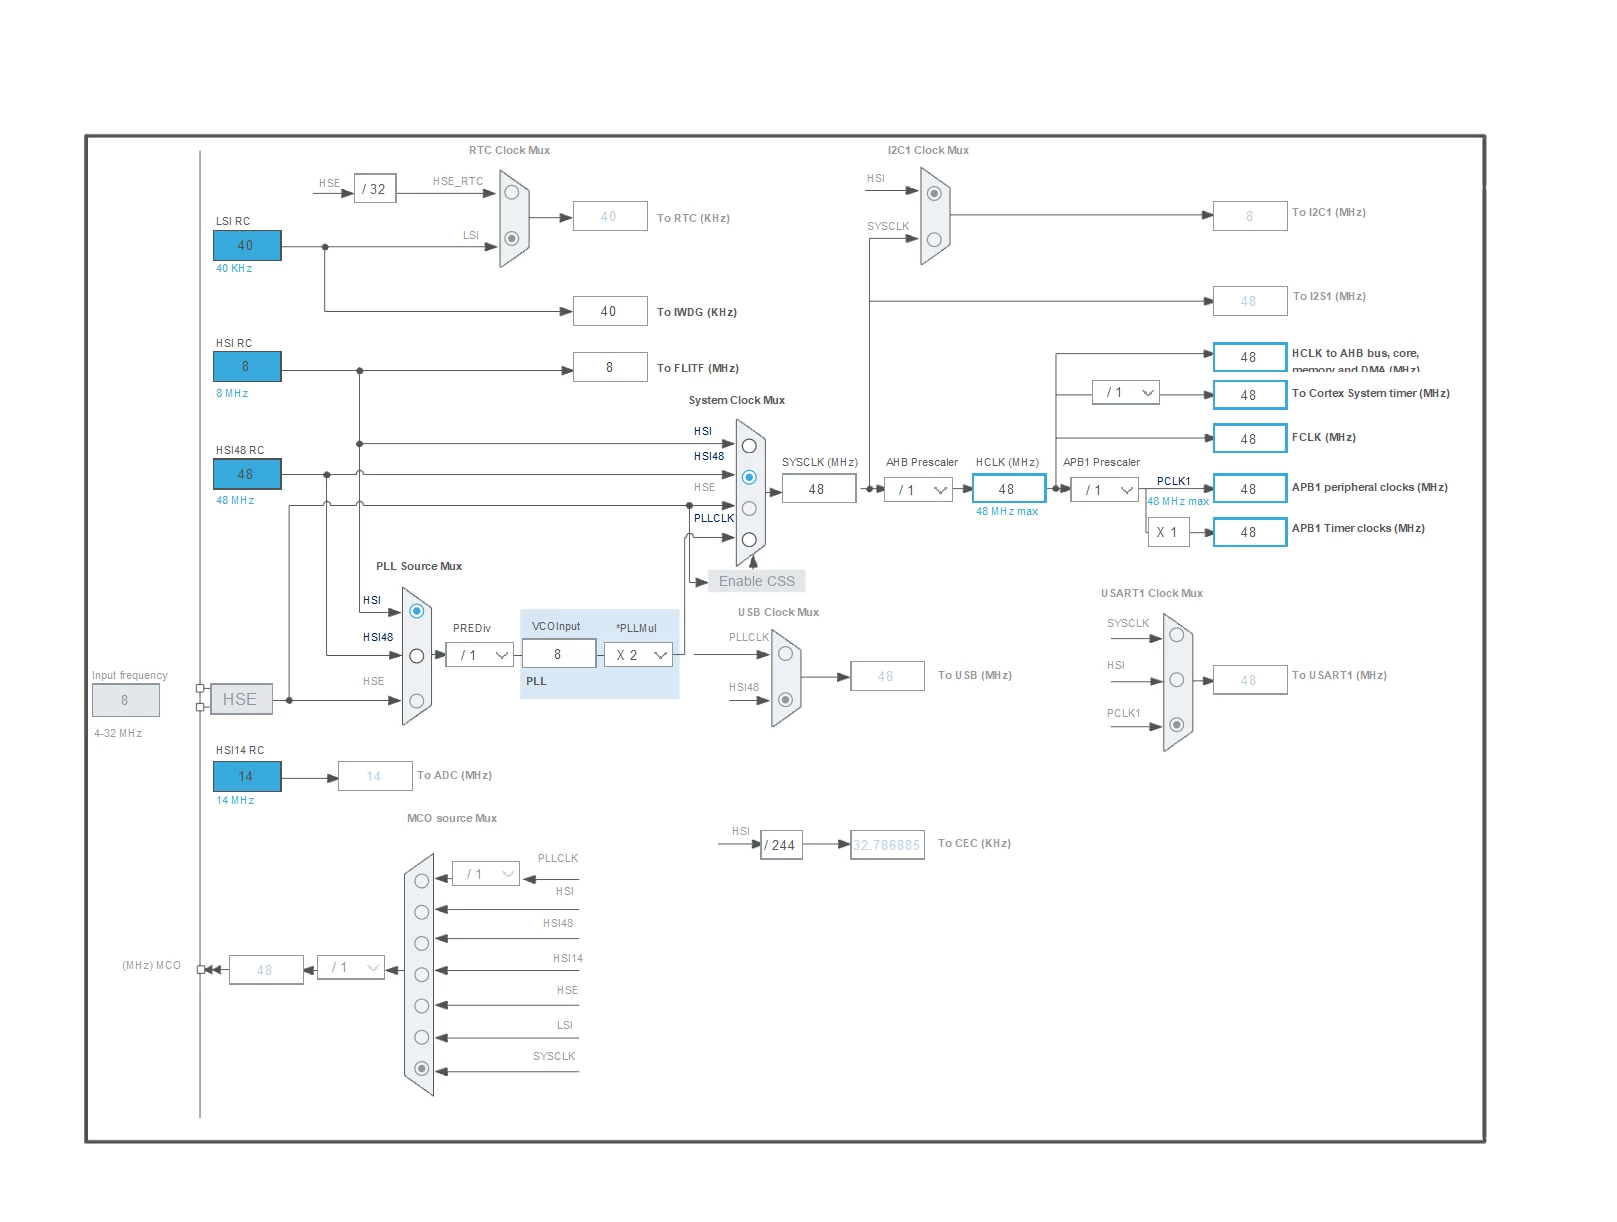Select HSI48 in System Clock Mux
Screen dimensions: 1617x1222
(749, 477)
